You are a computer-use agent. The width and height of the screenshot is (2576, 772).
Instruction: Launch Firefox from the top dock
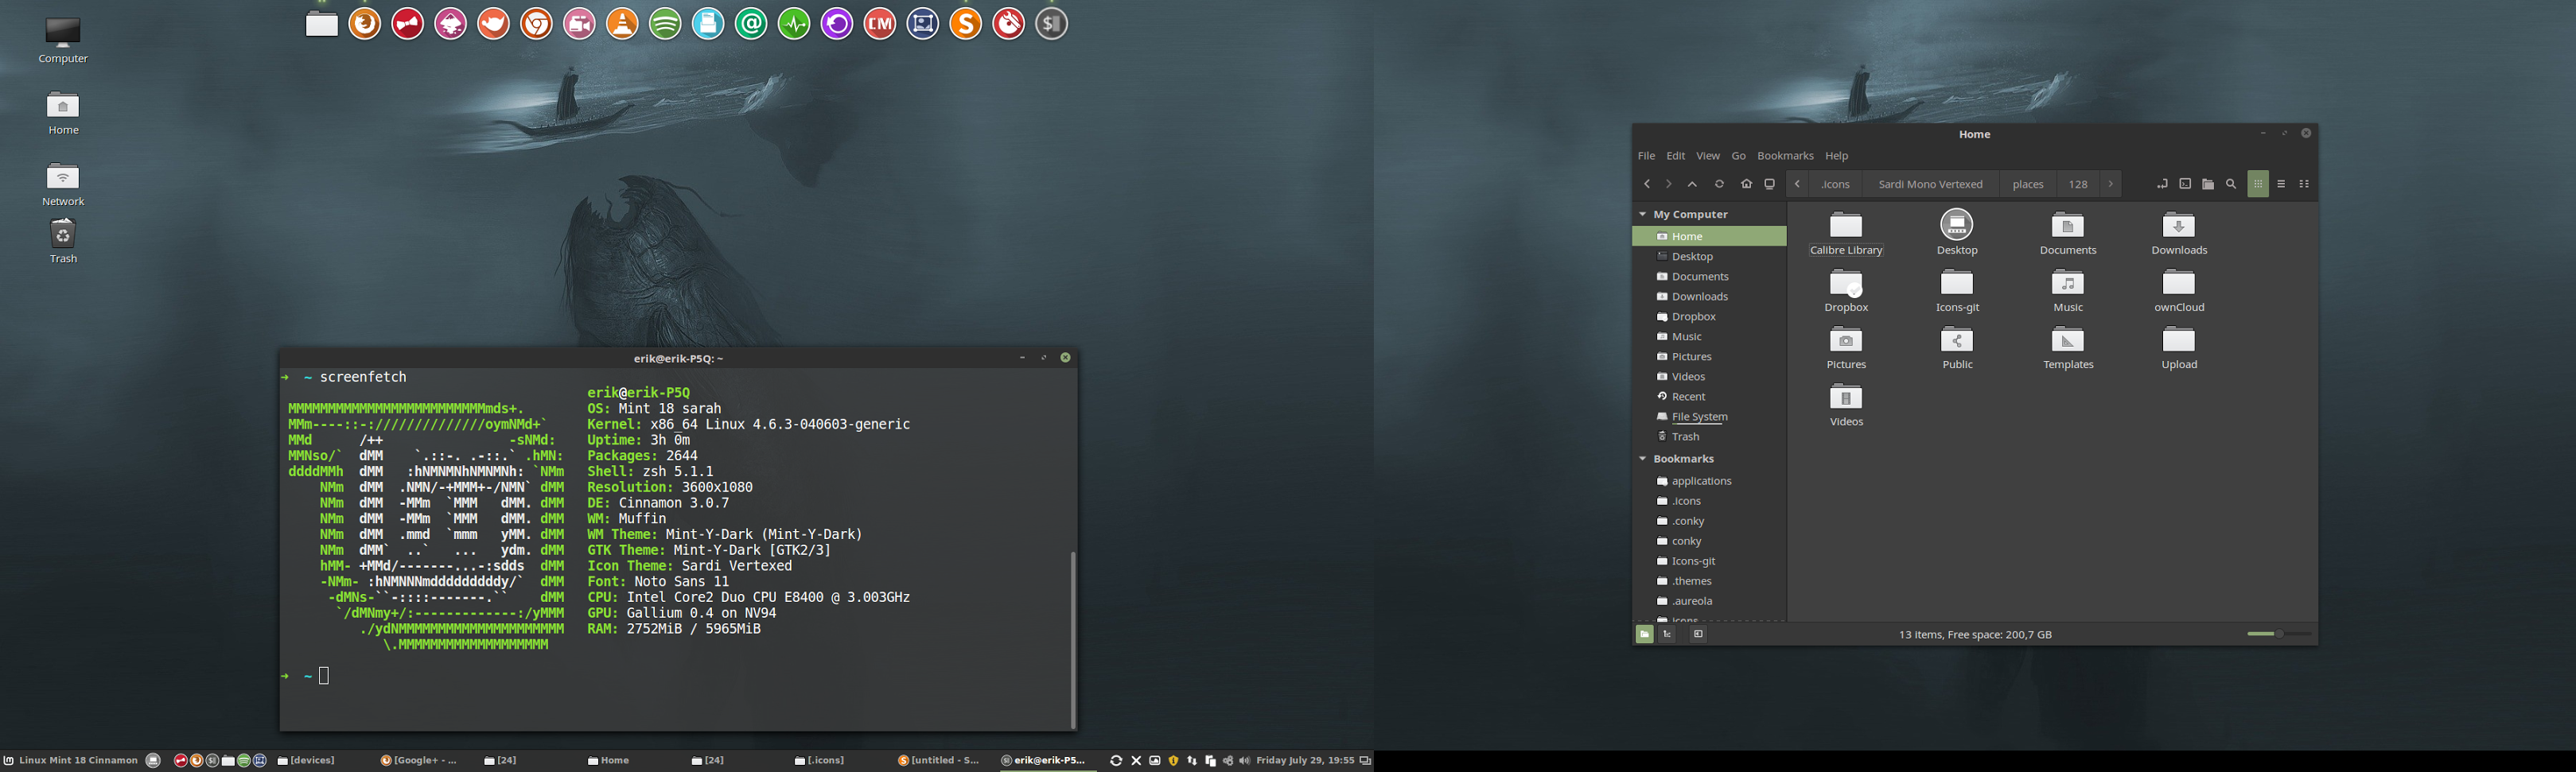coord(365,23)
